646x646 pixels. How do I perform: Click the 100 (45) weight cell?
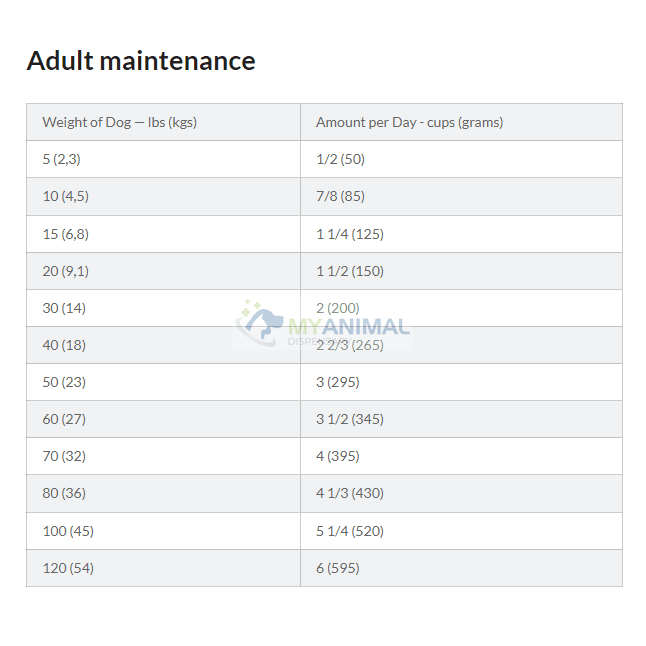pos(68,531)
